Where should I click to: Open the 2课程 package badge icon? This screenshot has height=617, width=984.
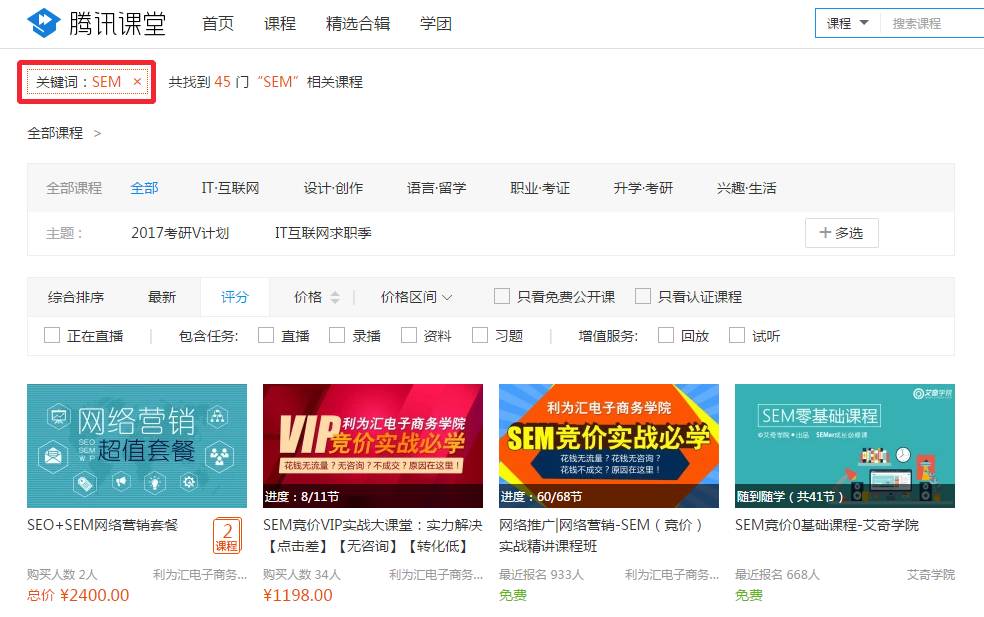[x=227, y=535]
